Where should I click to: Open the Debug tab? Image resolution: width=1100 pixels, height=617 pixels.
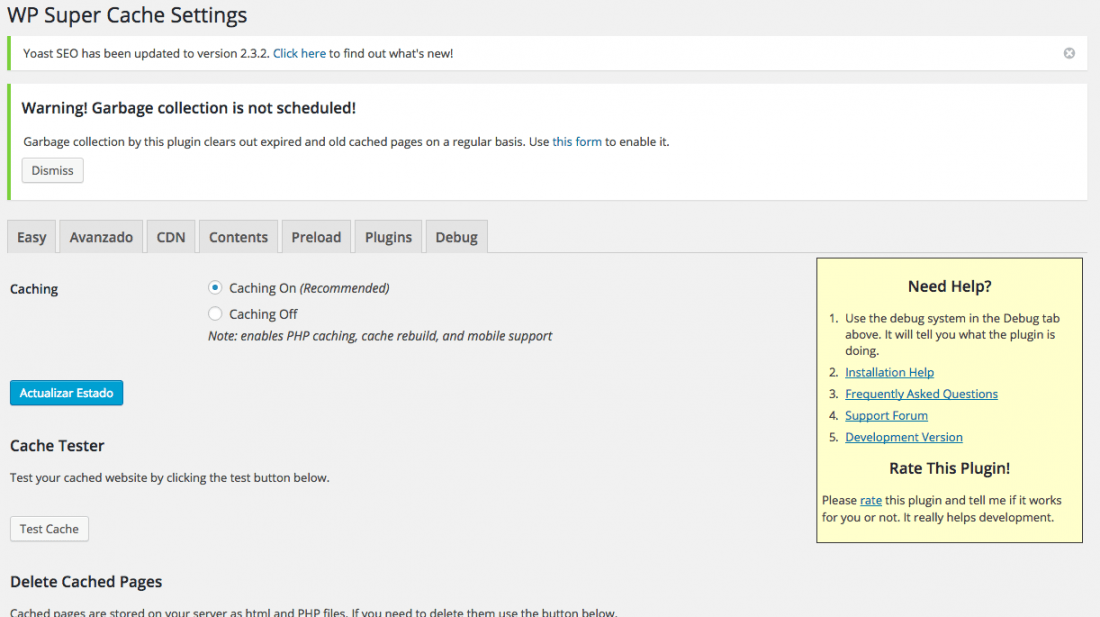click(x=457, y=237)
